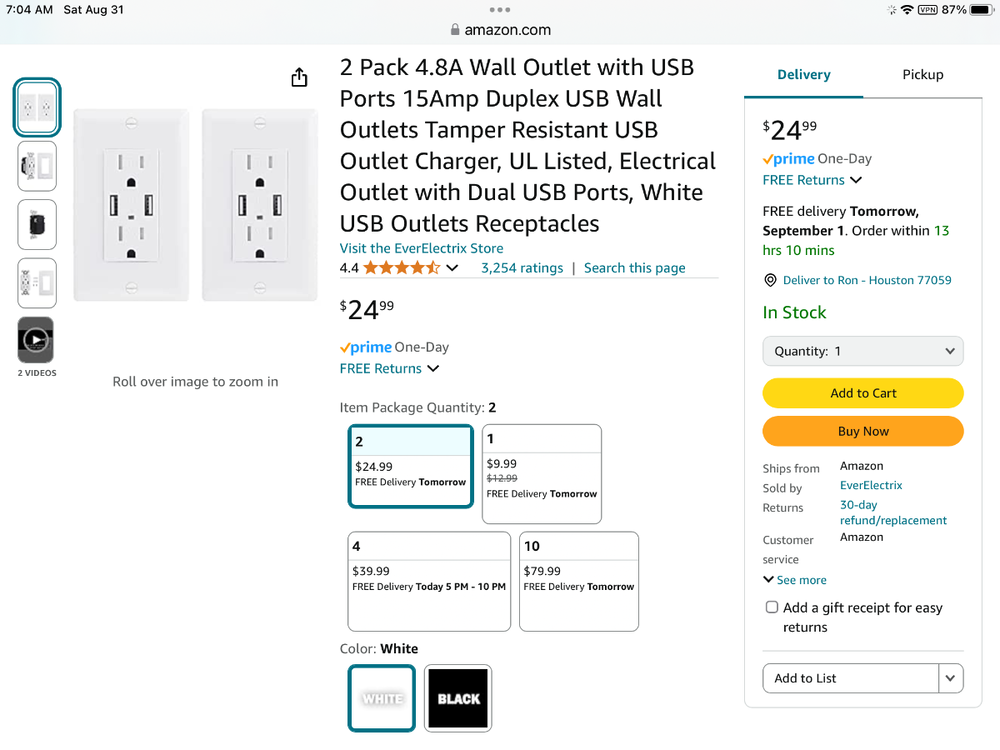Click the star rating graphic
The image size is (1000, 750).
pyautogui.click(x=401, y=268)
